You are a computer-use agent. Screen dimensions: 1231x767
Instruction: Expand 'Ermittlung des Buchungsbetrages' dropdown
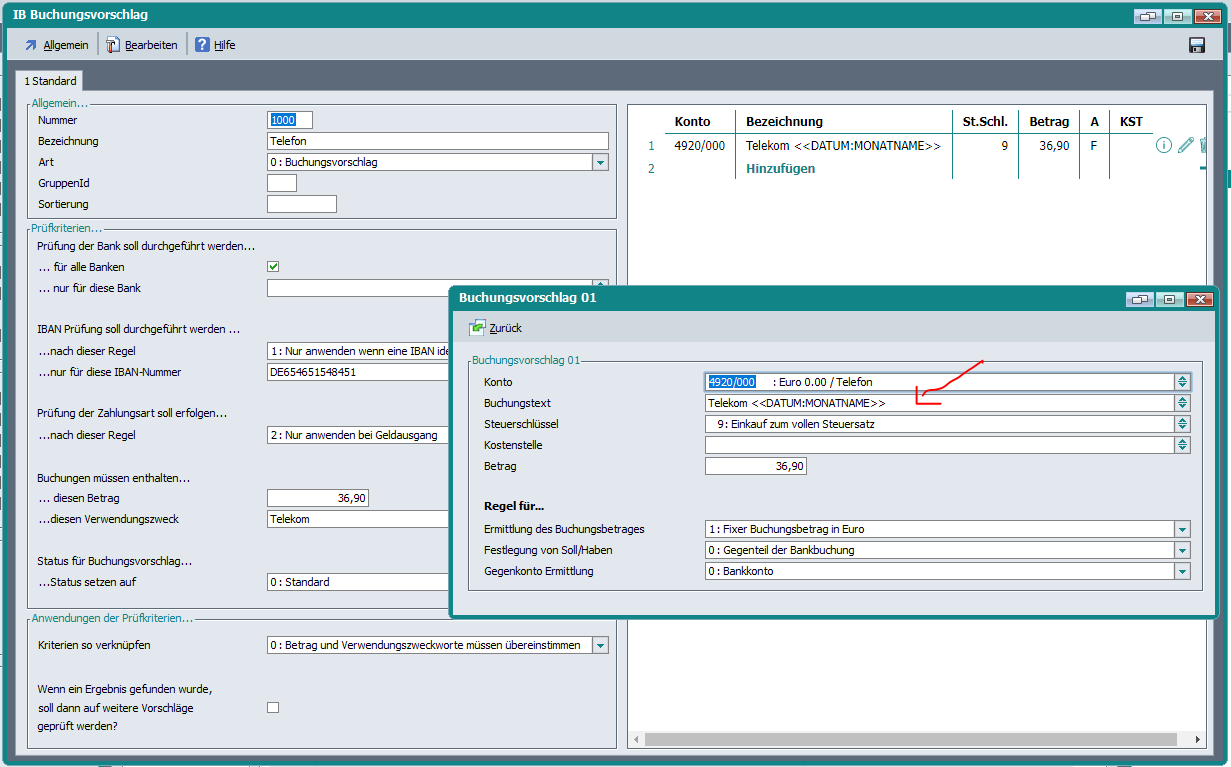[1182, 530]
